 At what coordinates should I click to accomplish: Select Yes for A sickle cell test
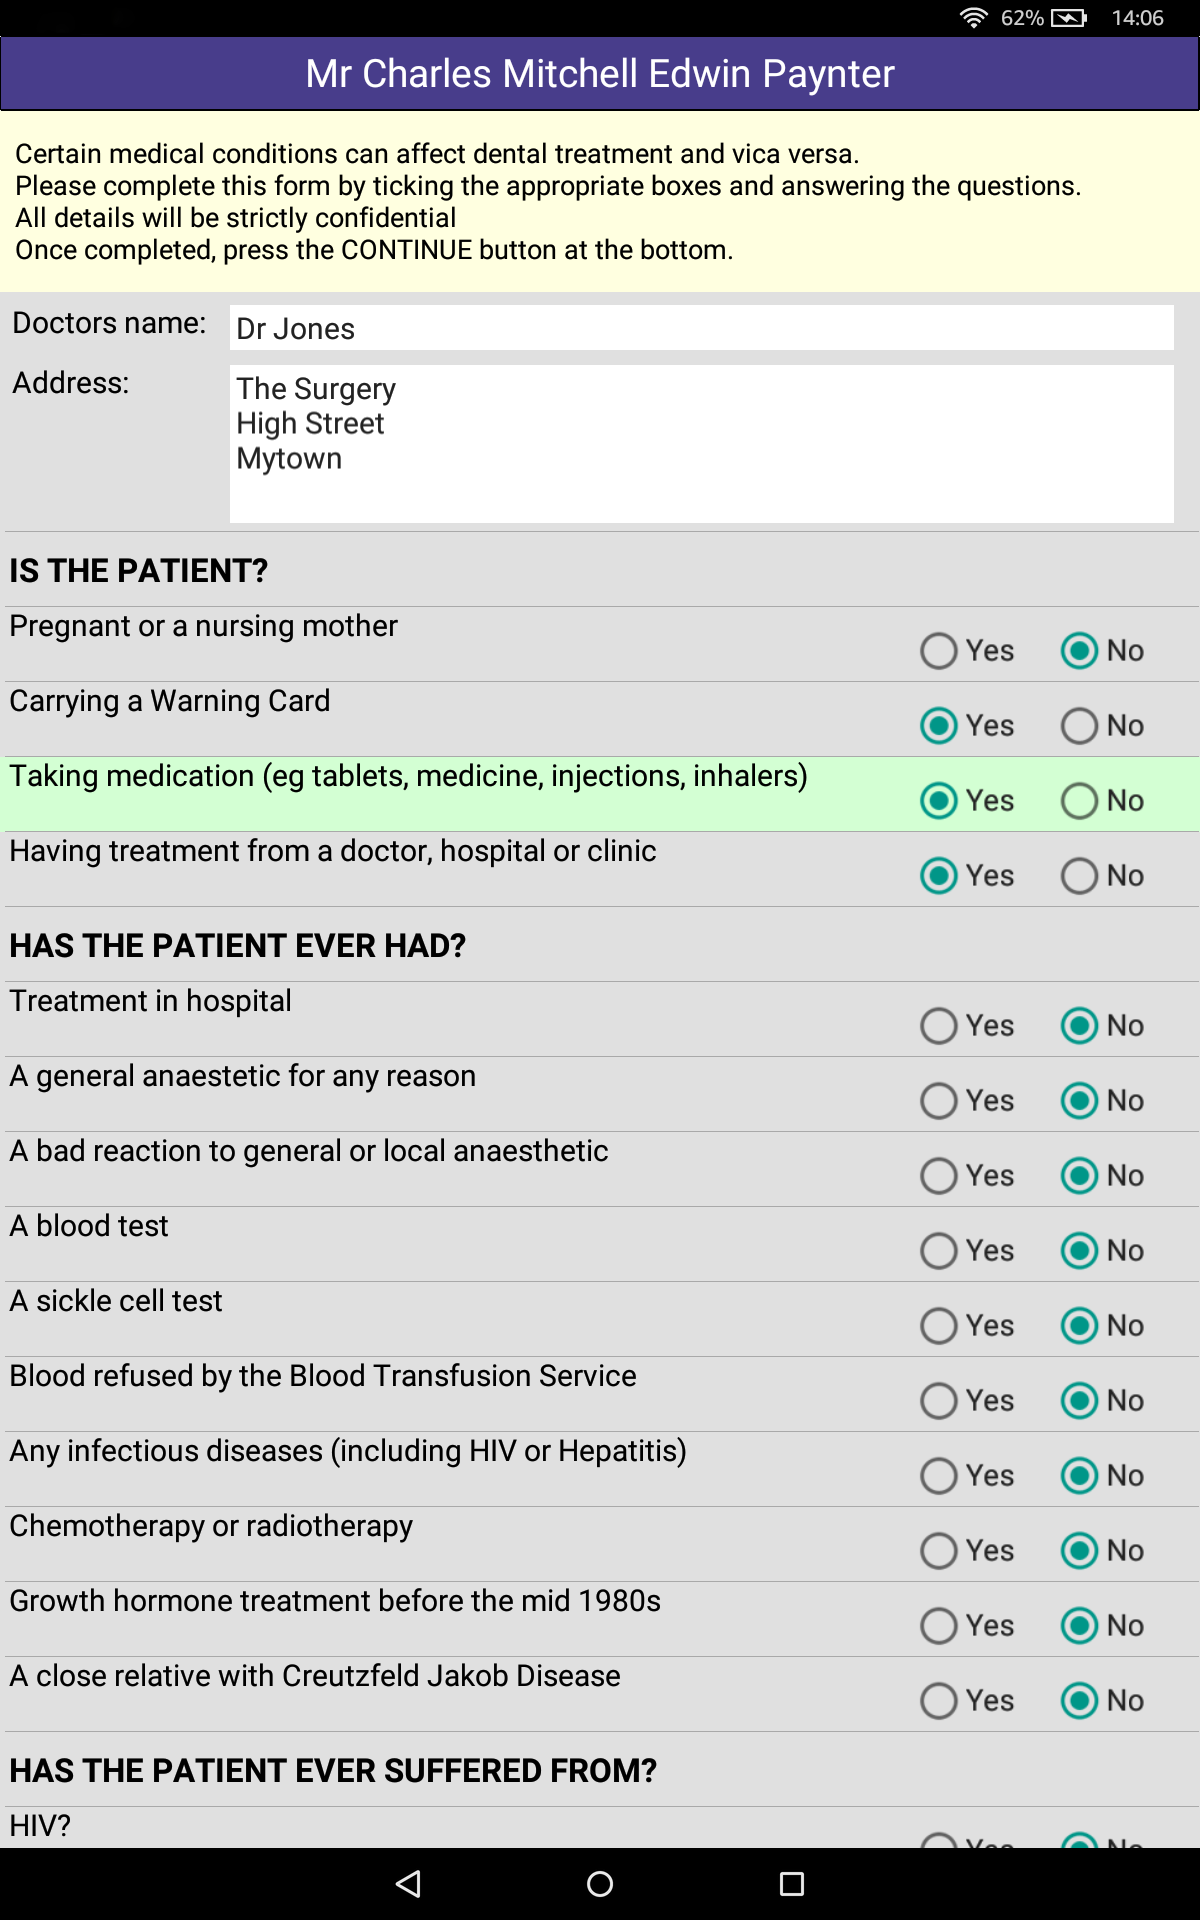pos(937,1325)
